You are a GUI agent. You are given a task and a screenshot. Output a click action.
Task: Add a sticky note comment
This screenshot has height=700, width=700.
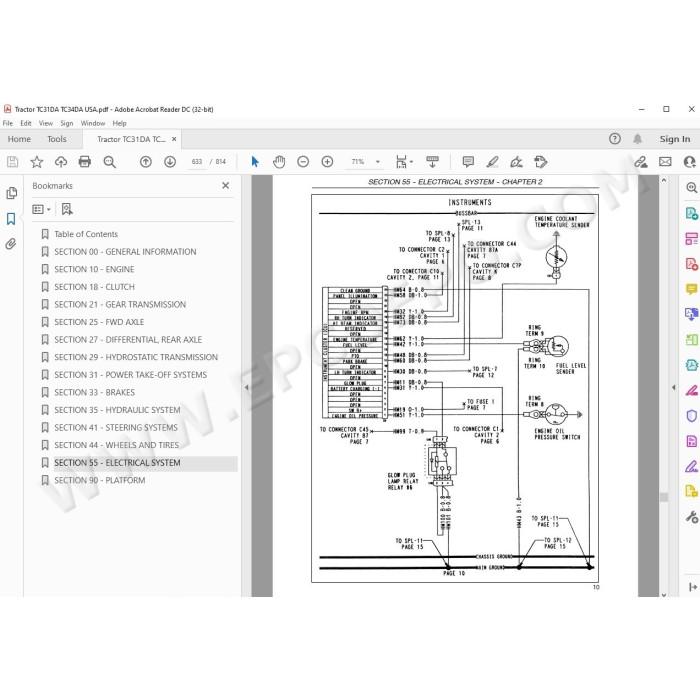[468, 162]
